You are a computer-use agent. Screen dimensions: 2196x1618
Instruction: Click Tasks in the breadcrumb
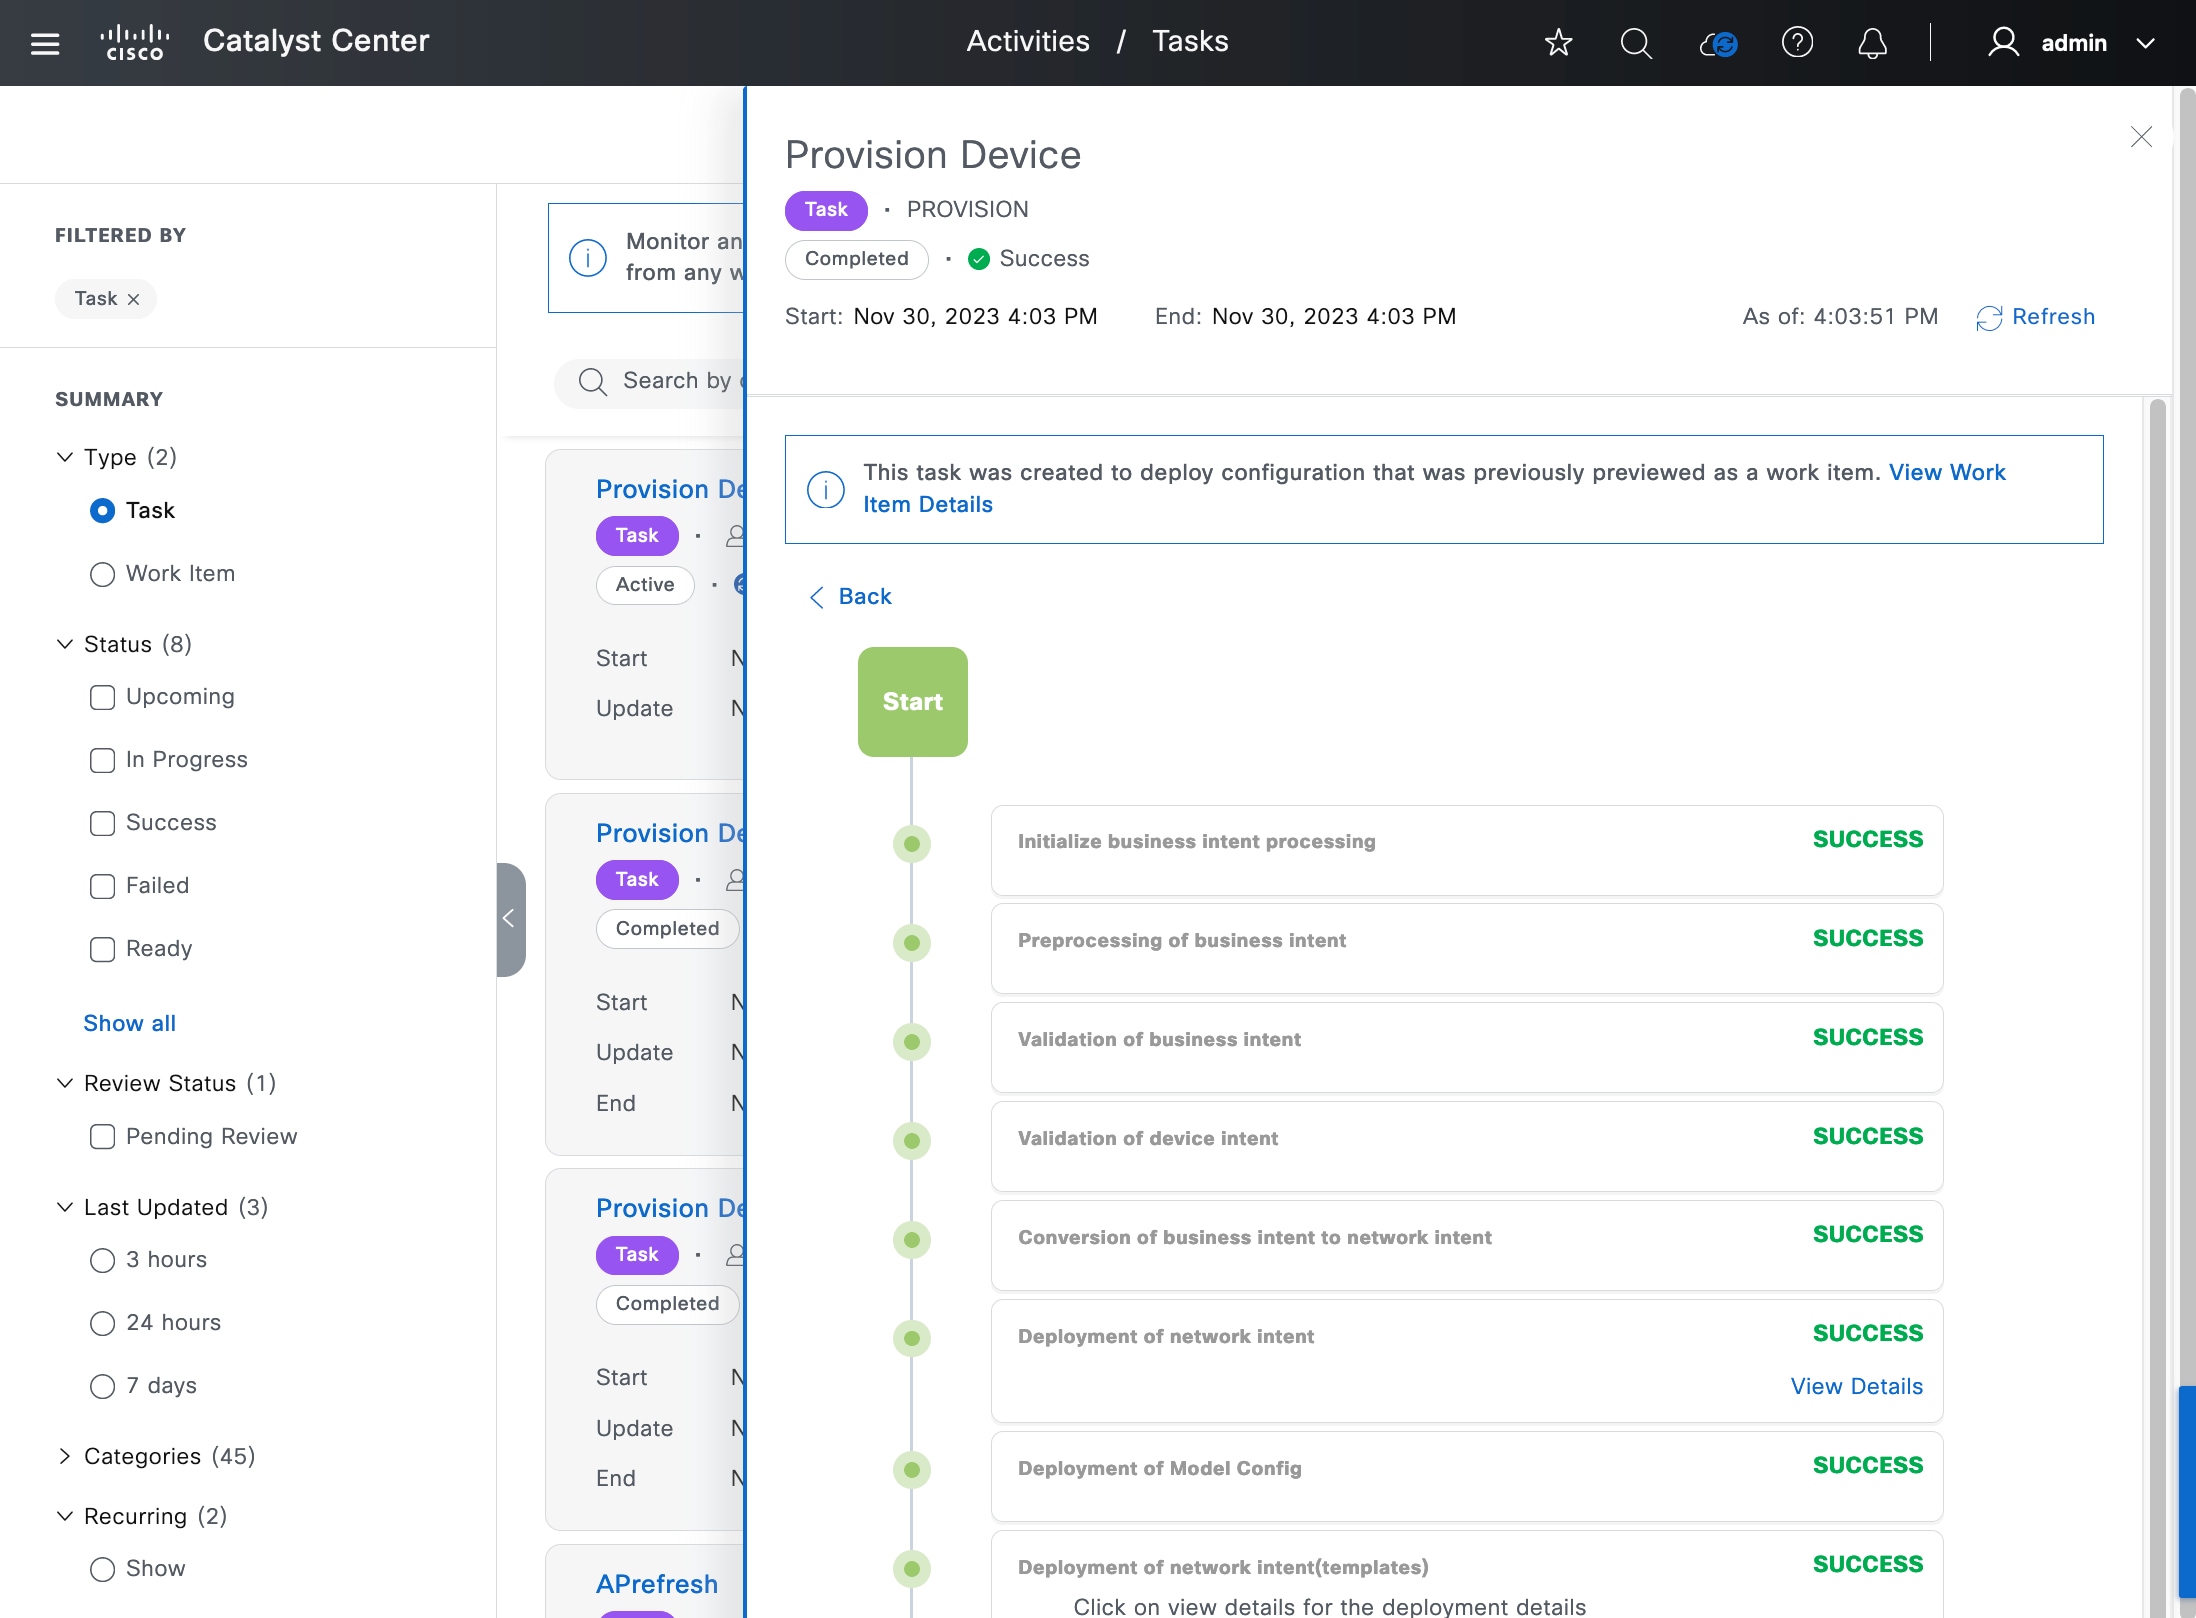click(1189, 41)
